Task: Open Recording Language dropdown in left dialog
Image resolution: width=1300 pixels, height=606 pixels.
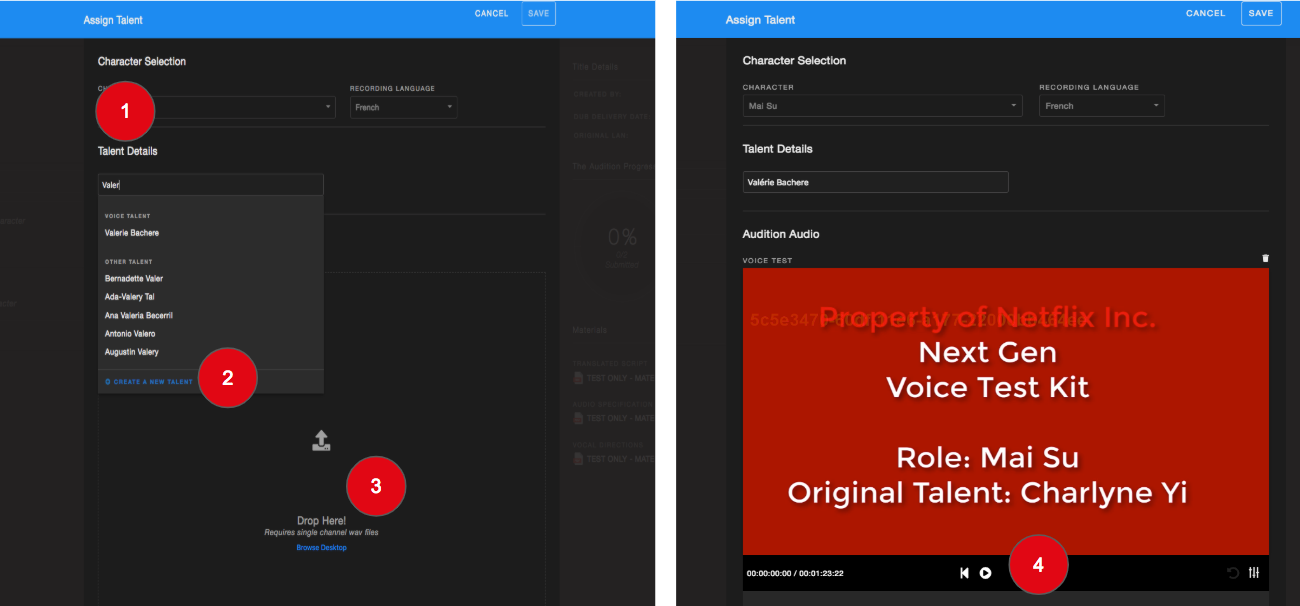Action: 403,107
